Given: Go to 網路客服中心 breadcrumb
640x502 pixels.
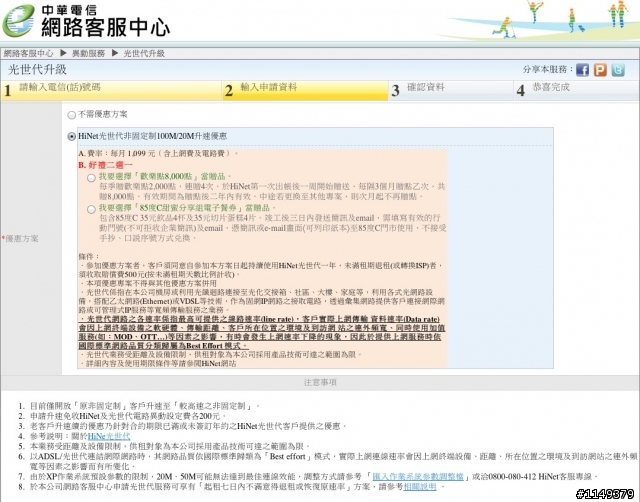Looking at the screenshot, I should coord(28,53).
